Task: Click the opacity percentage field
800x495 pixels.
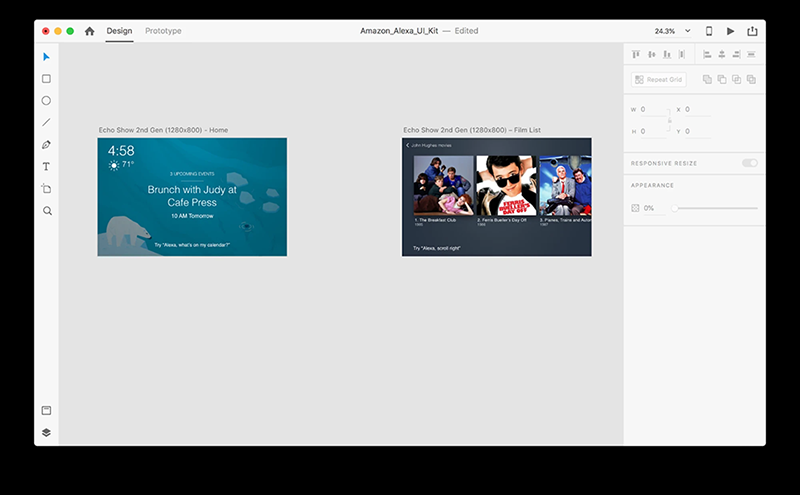Action: coord(654,208)
